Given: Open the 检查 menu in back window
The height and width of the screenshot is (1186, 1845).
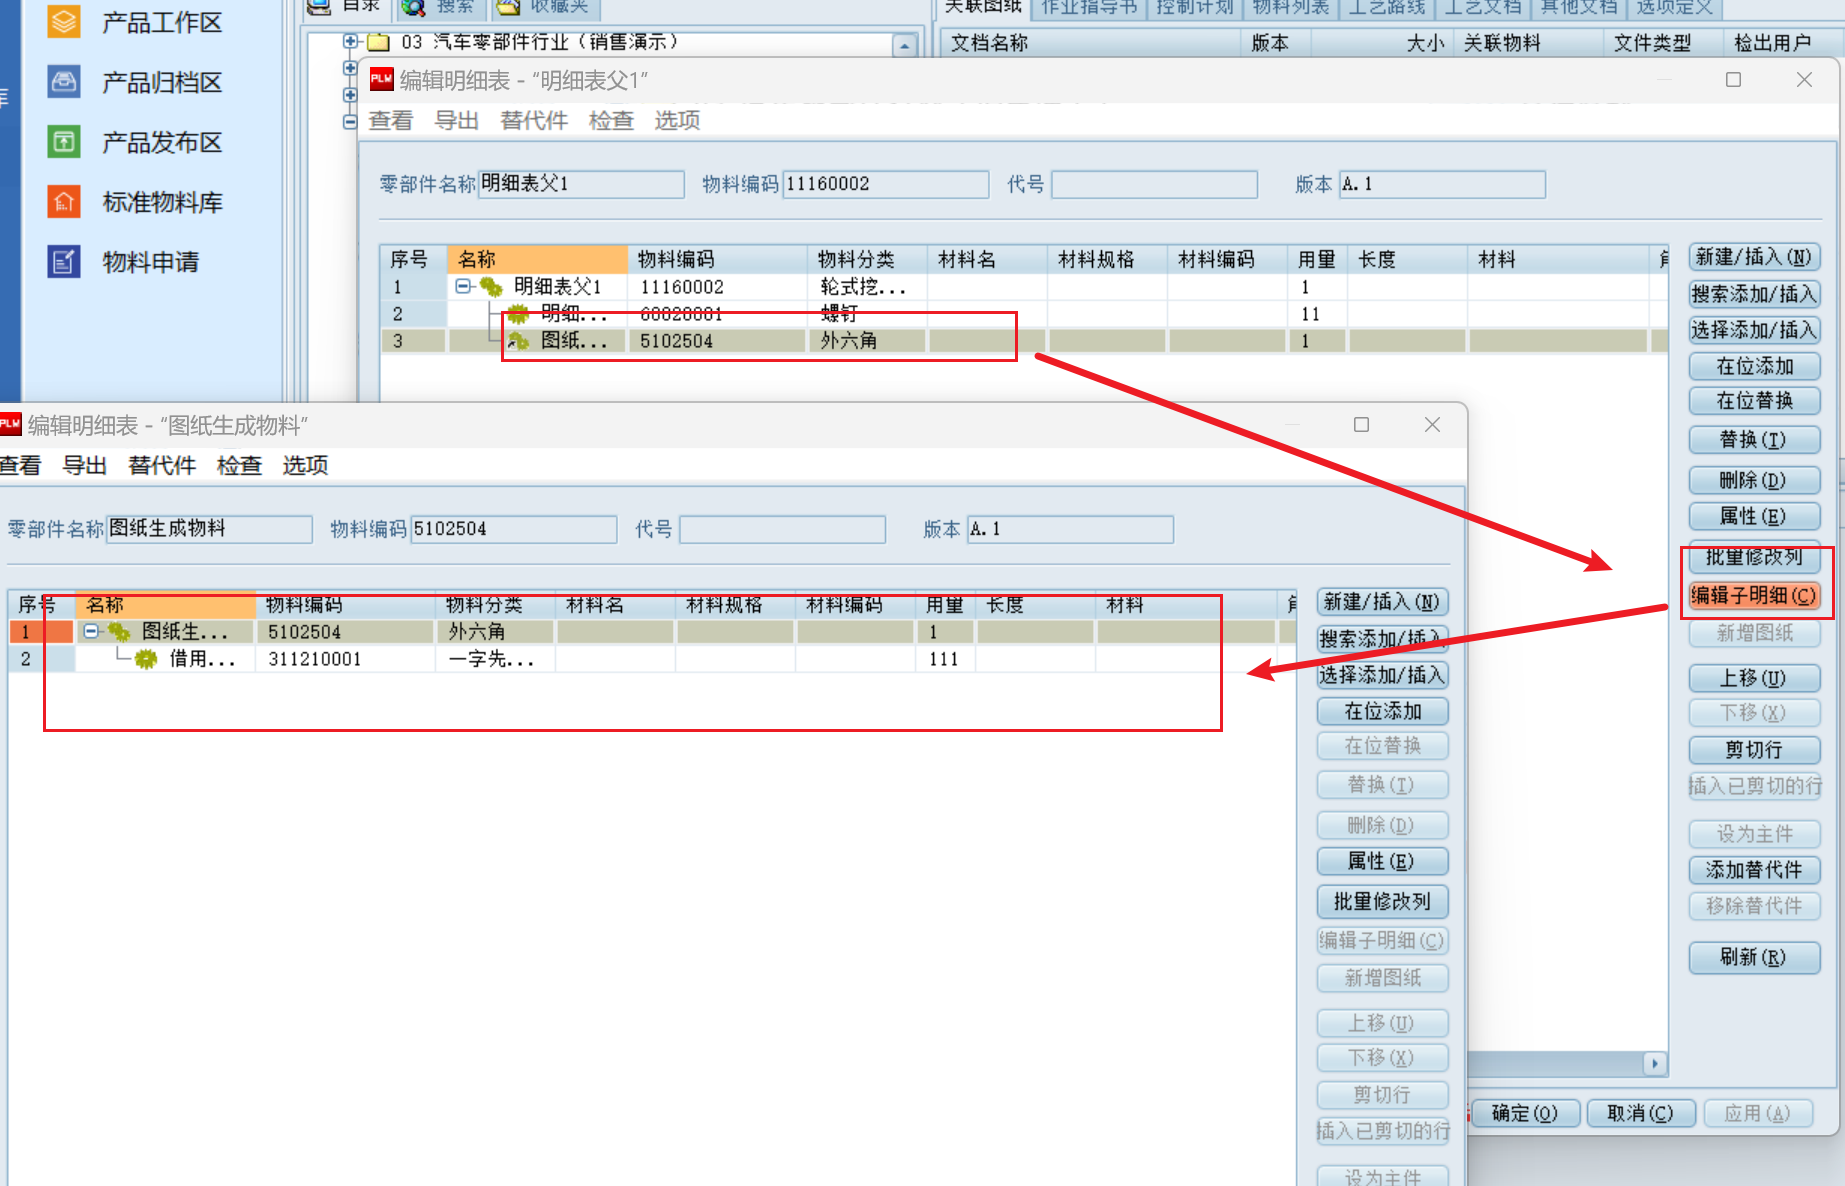Looking at the screenshot, I should pos(611,120).
